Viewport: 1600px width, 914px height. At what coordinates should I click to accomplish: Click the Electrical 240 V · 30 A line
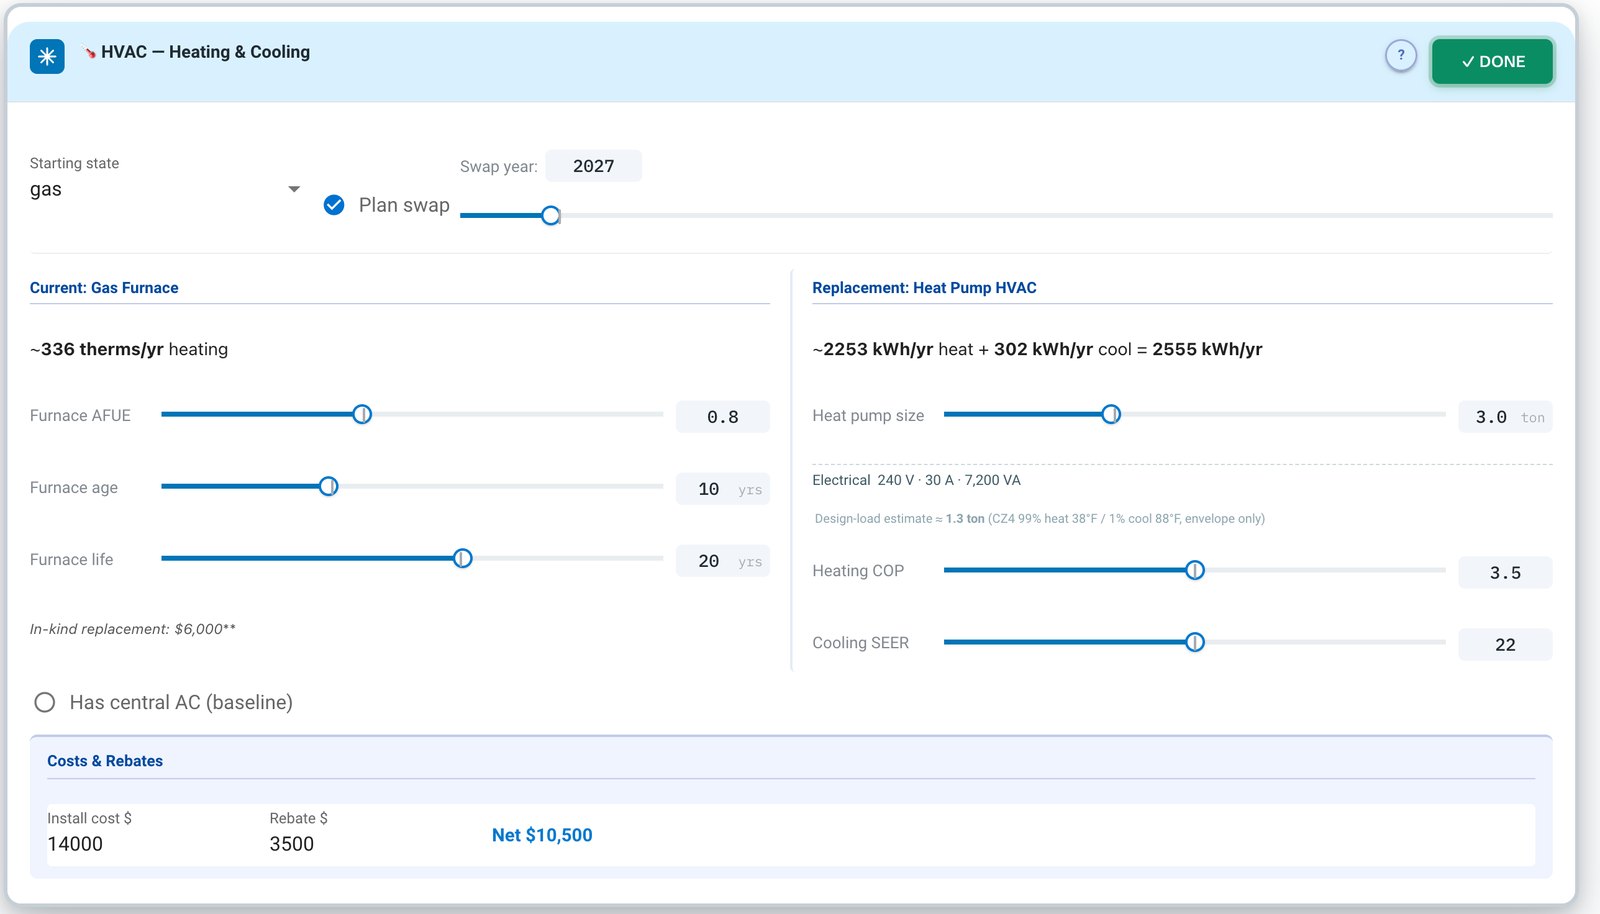pos(916,480)
